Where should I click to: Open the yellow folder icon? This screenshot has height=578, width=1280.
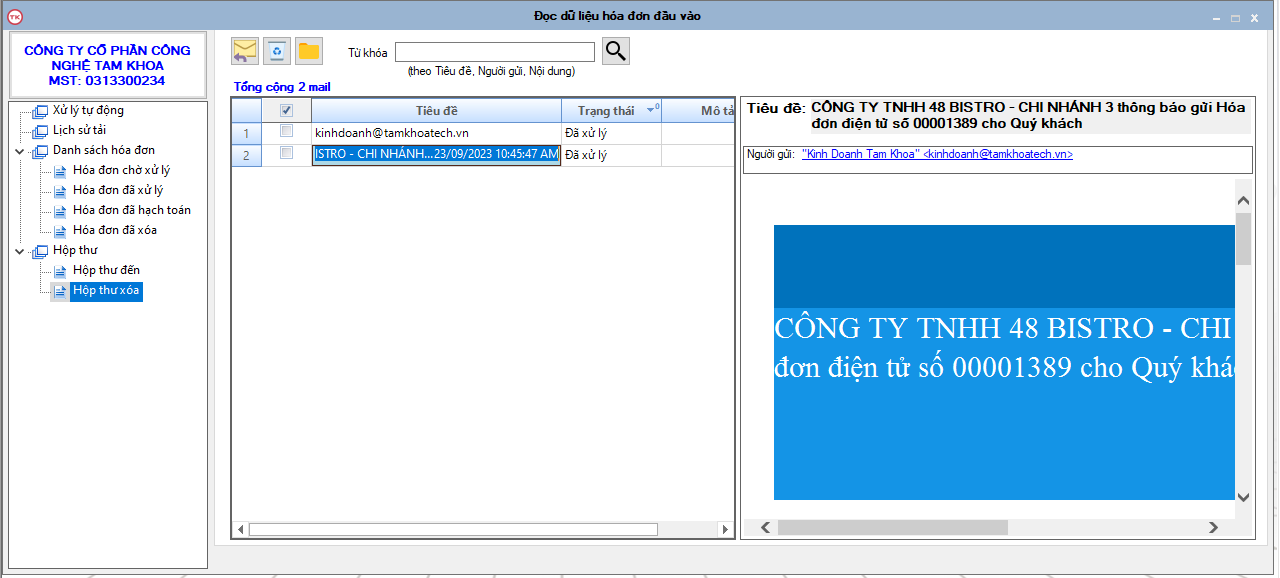(x=309, y=51)
